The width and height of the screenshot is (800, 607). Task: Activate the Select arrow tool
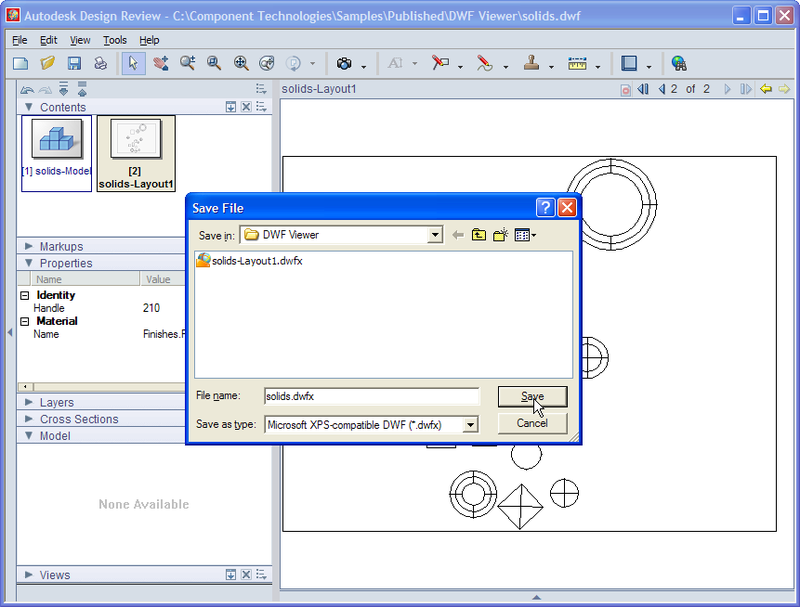133,63
